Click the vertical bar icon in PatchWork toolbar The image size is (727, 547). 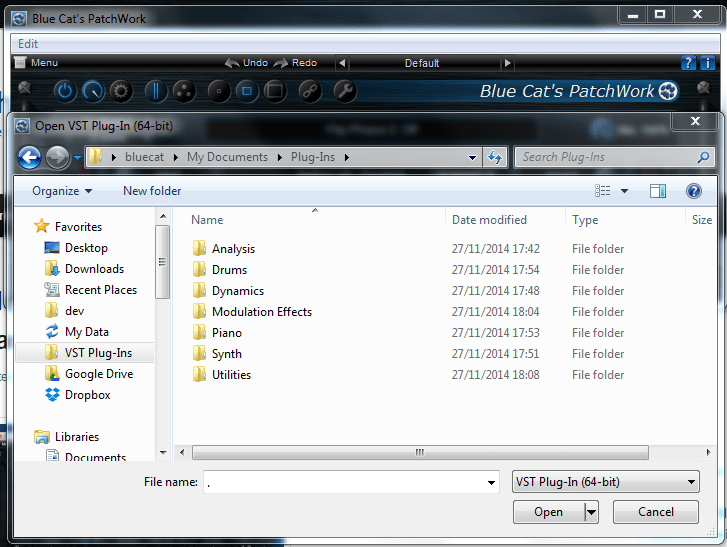(x=156, y=91)
